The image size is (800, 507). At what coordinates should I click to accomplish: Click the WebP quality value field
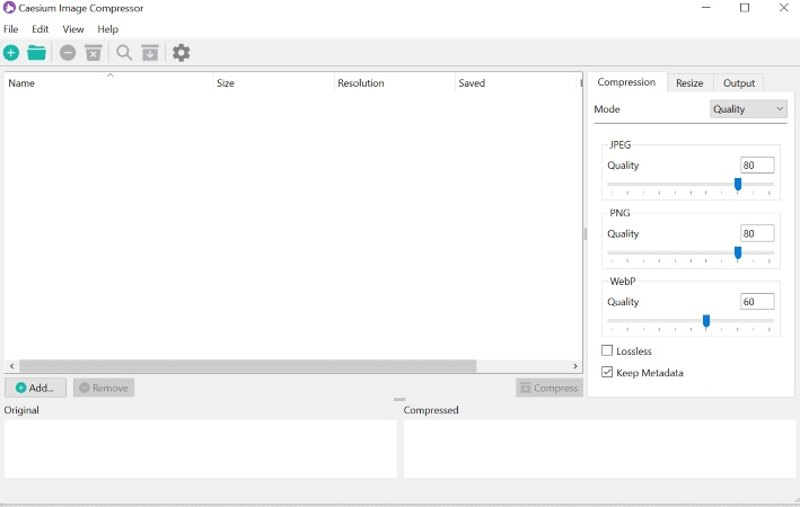coord(757,302)
